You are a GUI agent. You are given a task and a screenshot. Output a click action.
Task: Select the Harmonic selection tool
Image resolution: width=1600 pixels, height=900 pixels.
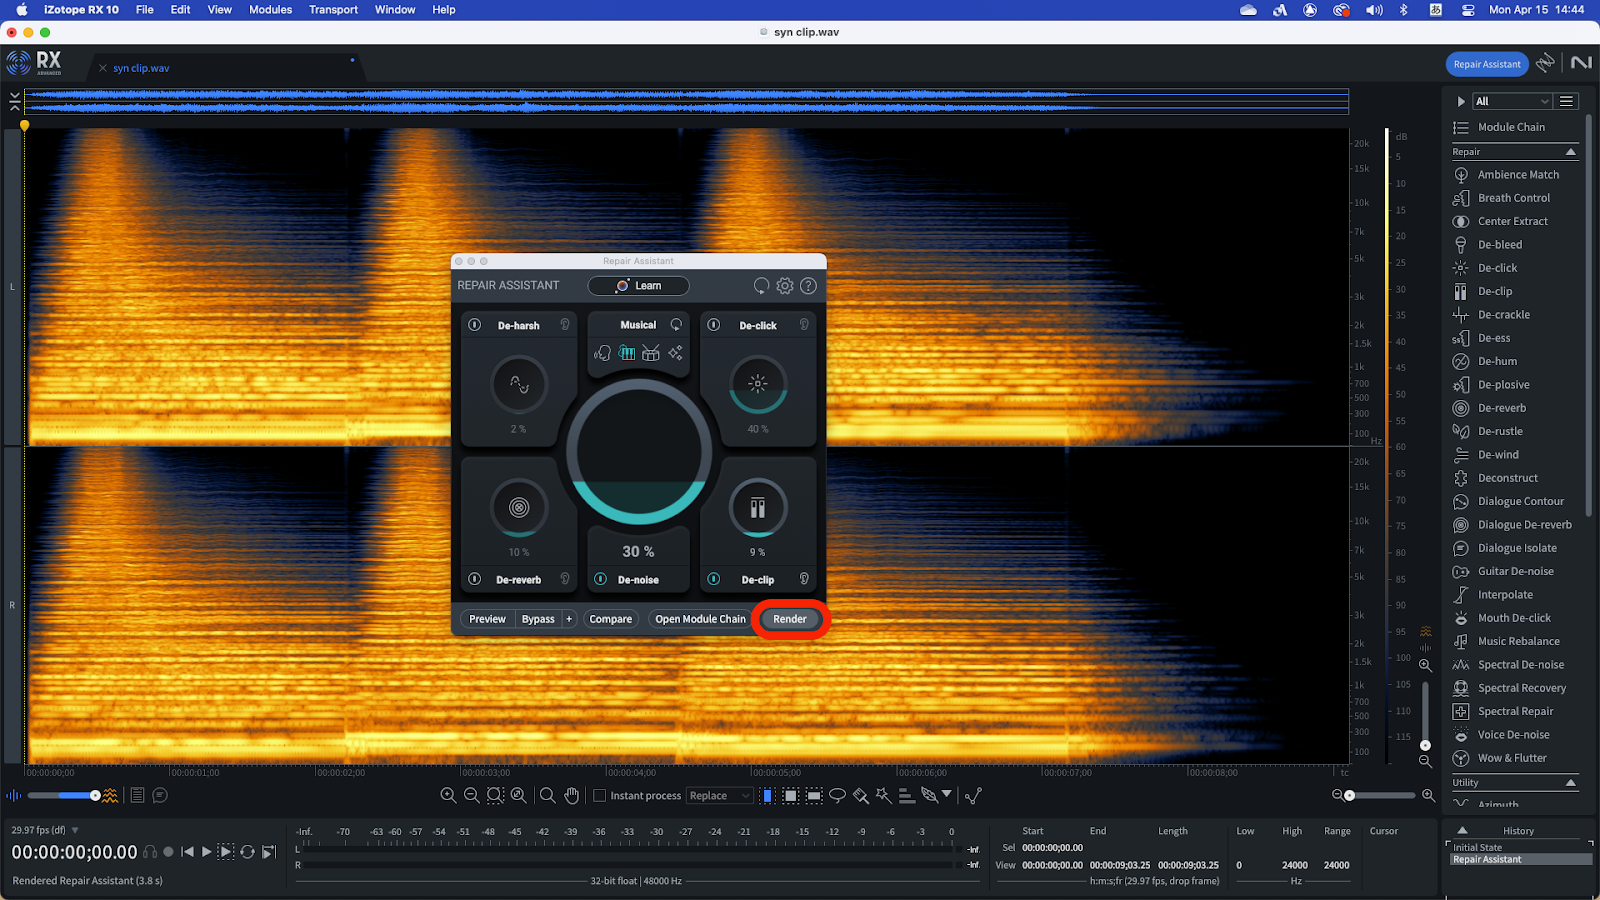click(906, 795)
